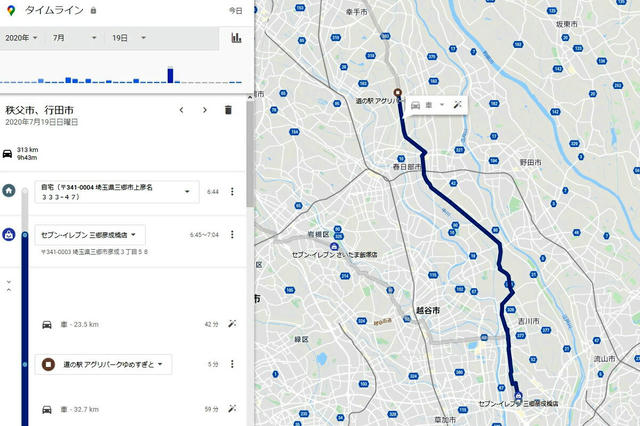
Task: Click the bar chart statistics icon
Action: coord(236,38)
